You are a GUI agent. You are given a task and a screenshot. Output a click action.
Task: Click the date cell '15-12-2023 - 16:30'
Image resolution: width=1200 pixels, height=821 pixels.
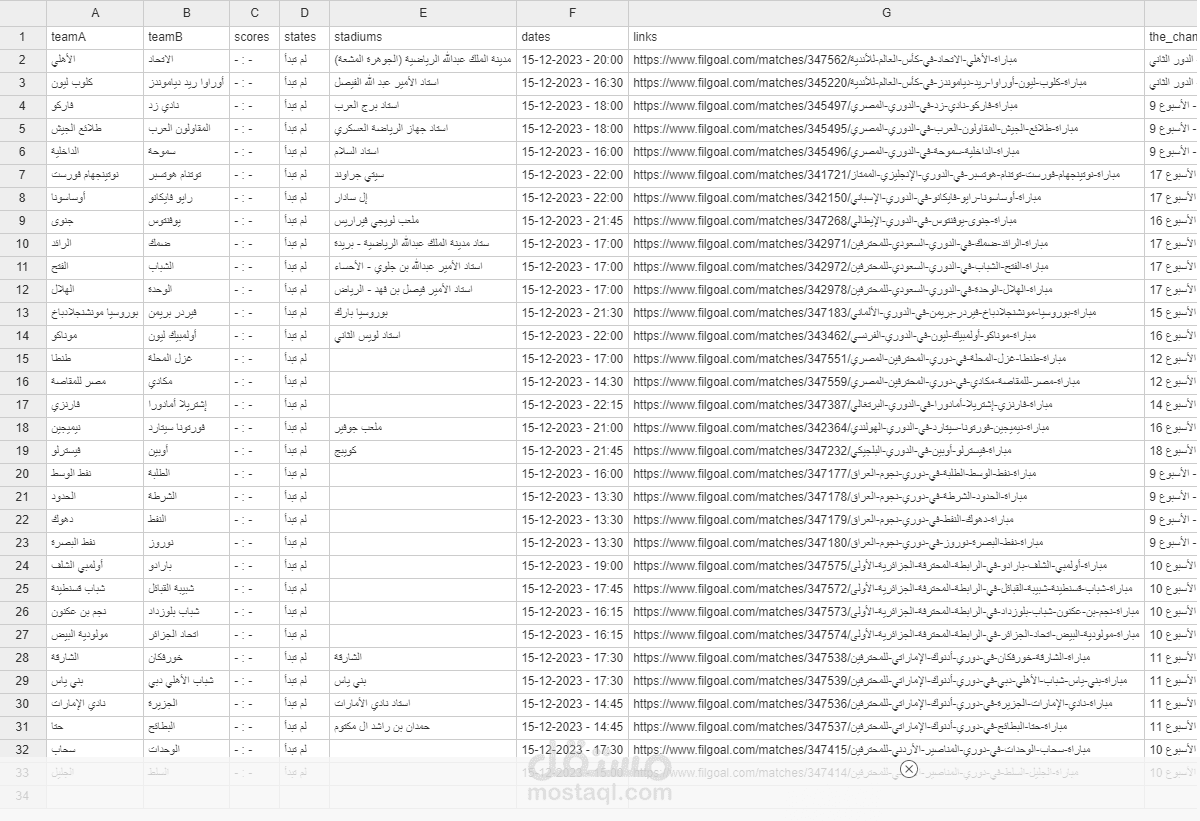(x=572, y=83)
